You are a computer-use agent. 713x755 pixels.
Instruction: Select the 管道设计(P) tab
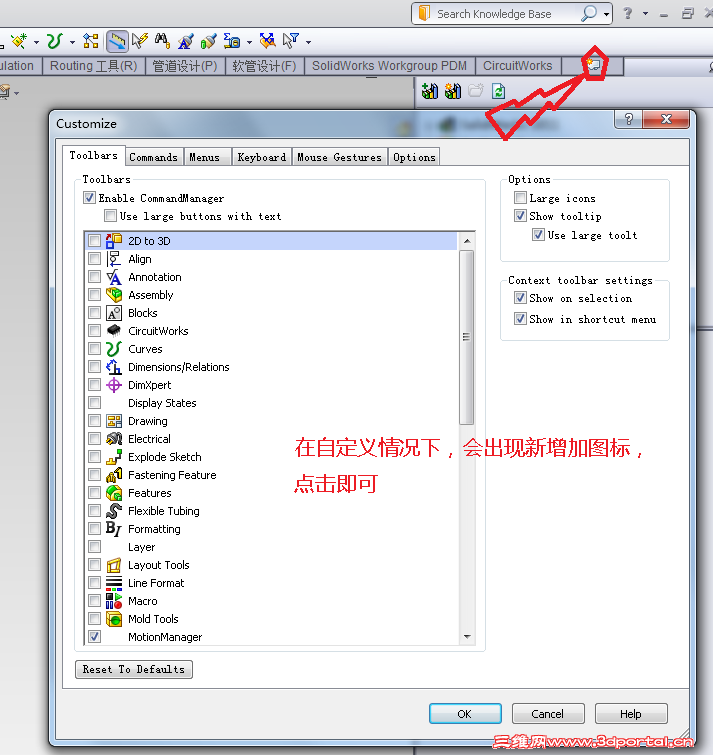pyautogui.click(x=185, y=66)
